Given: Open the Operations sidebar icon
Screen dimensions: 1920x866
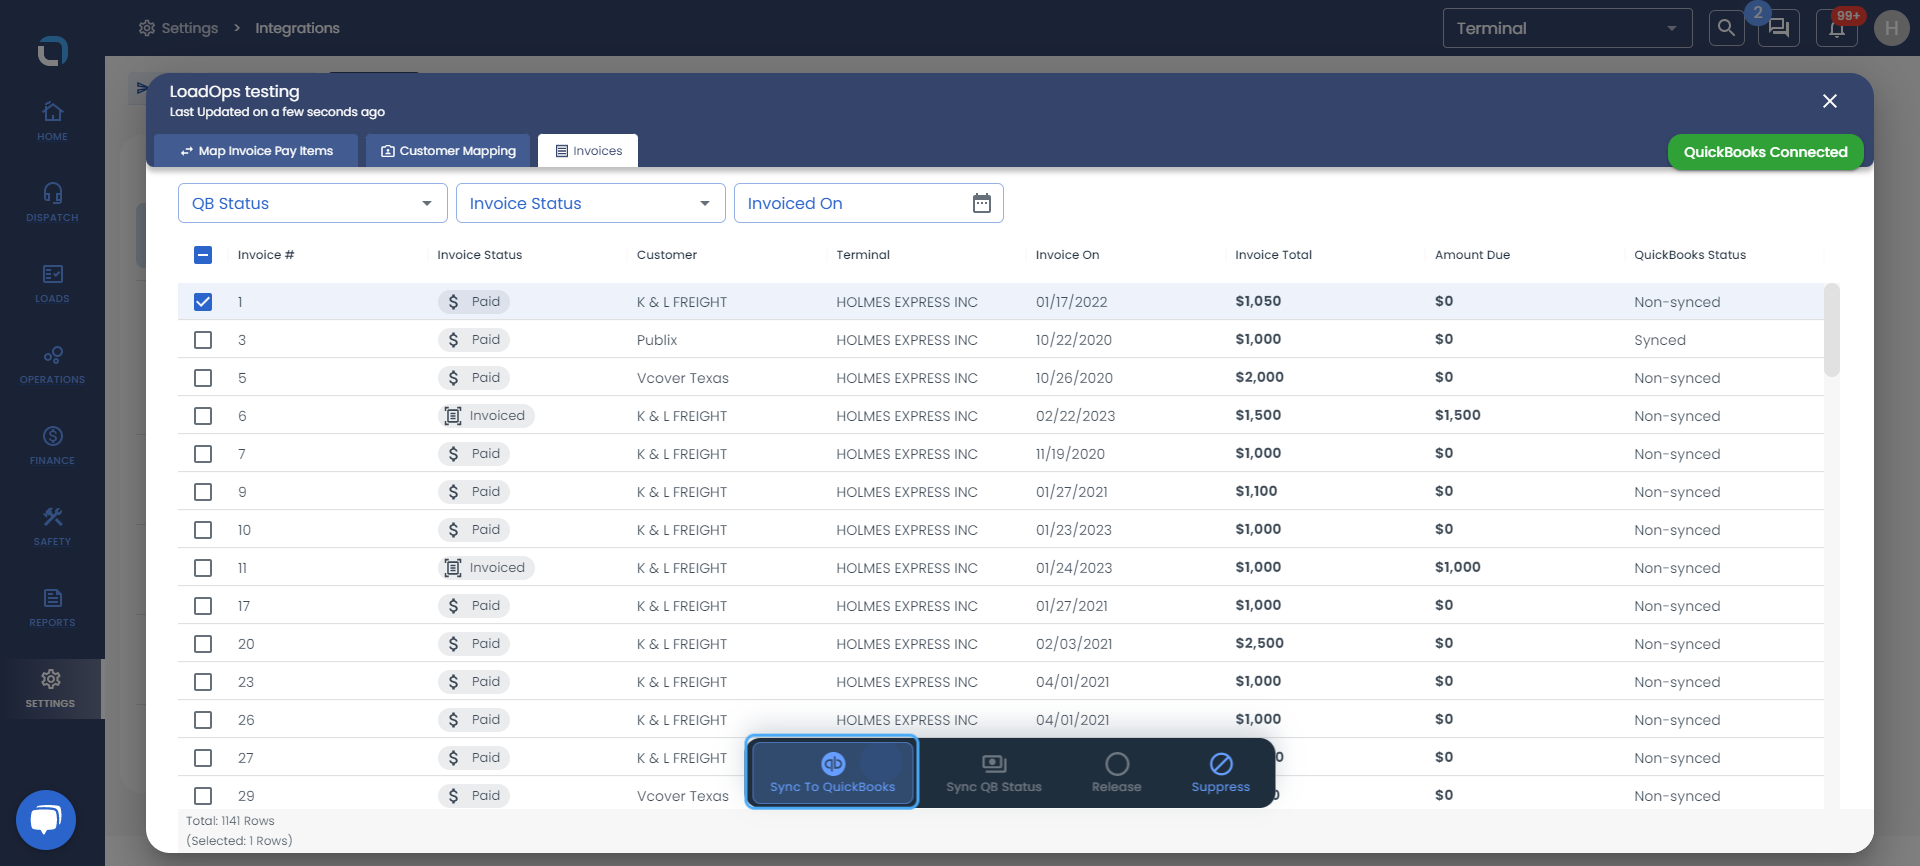Looking at the screenshot, I should click(52, 364).
